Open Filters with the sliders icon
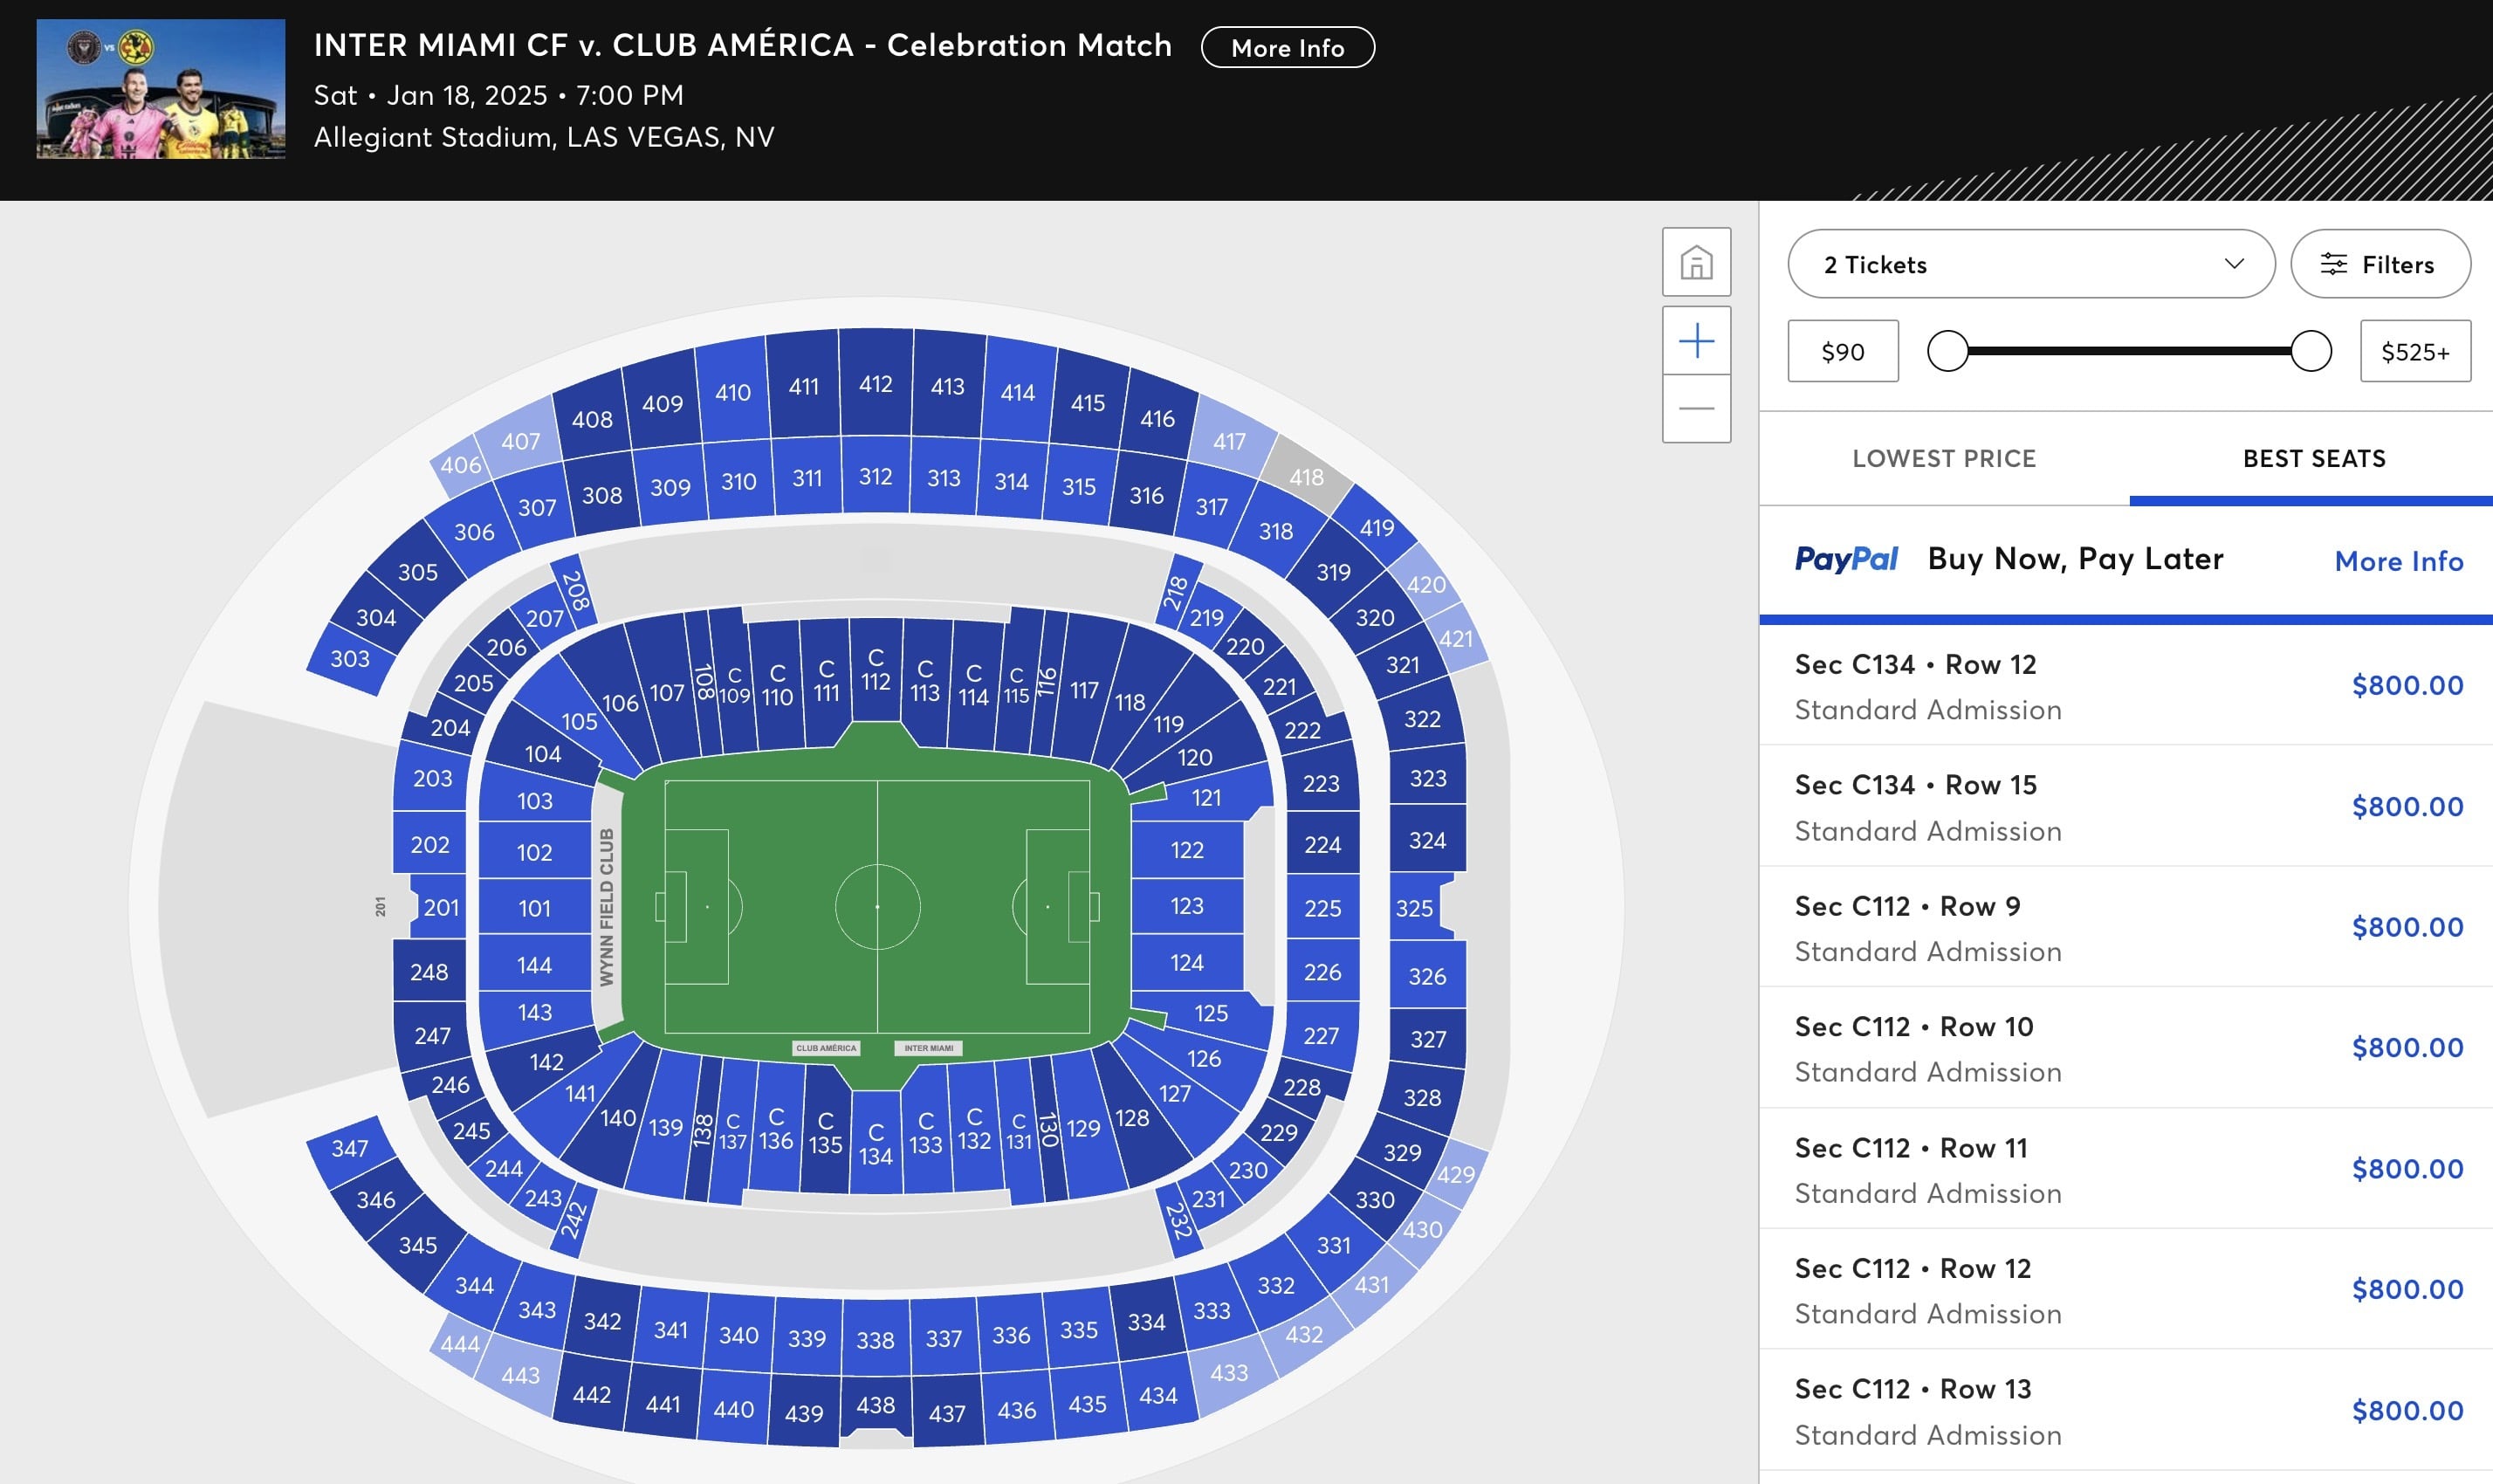 point(2380,264)
